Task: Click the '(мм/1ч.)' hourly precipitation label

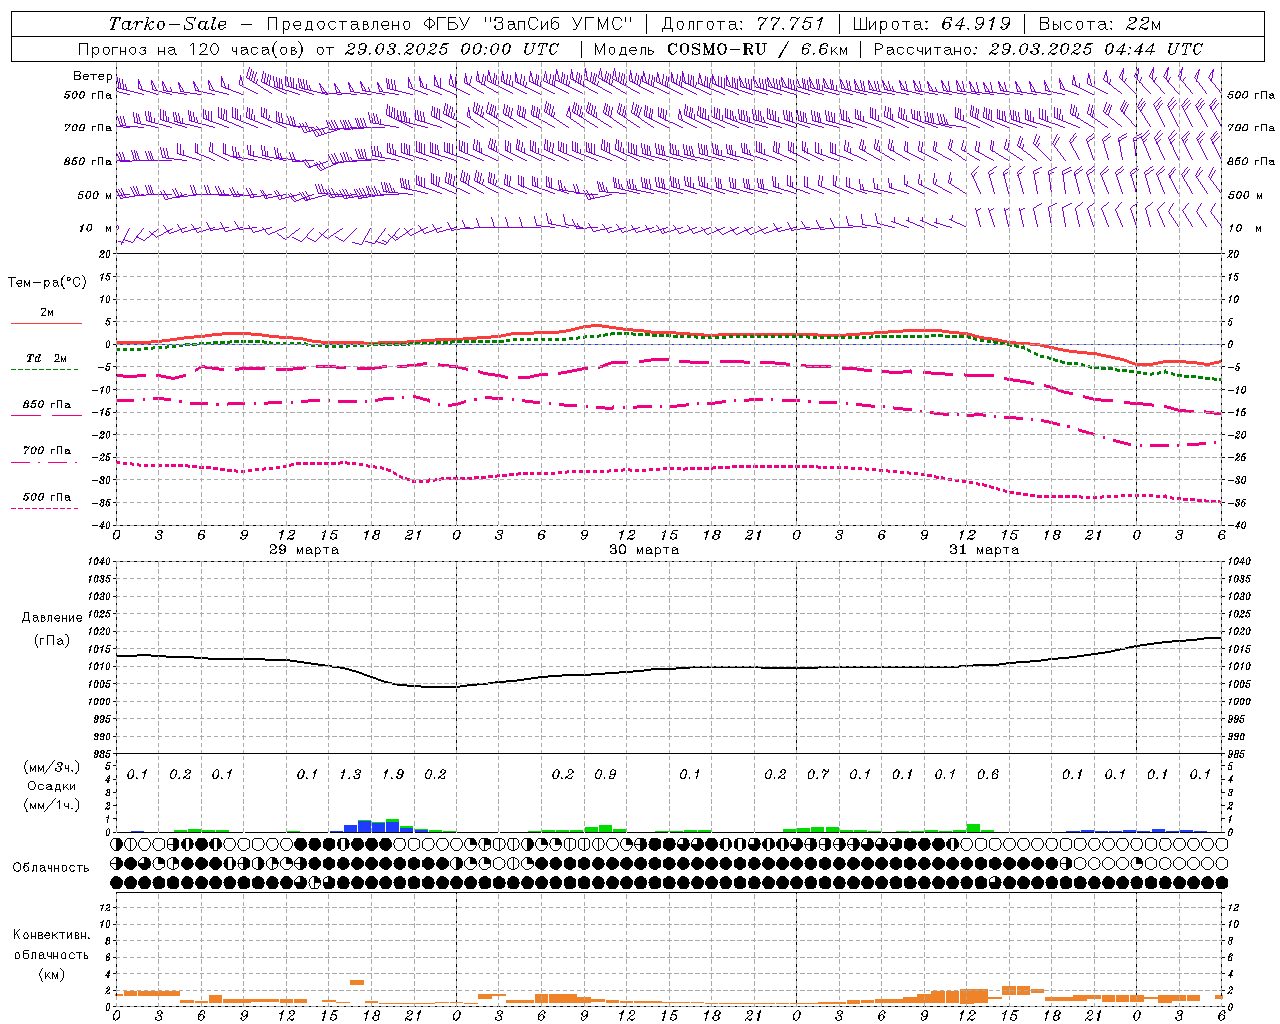Action: pyautogui.click(x=51, y=805)
